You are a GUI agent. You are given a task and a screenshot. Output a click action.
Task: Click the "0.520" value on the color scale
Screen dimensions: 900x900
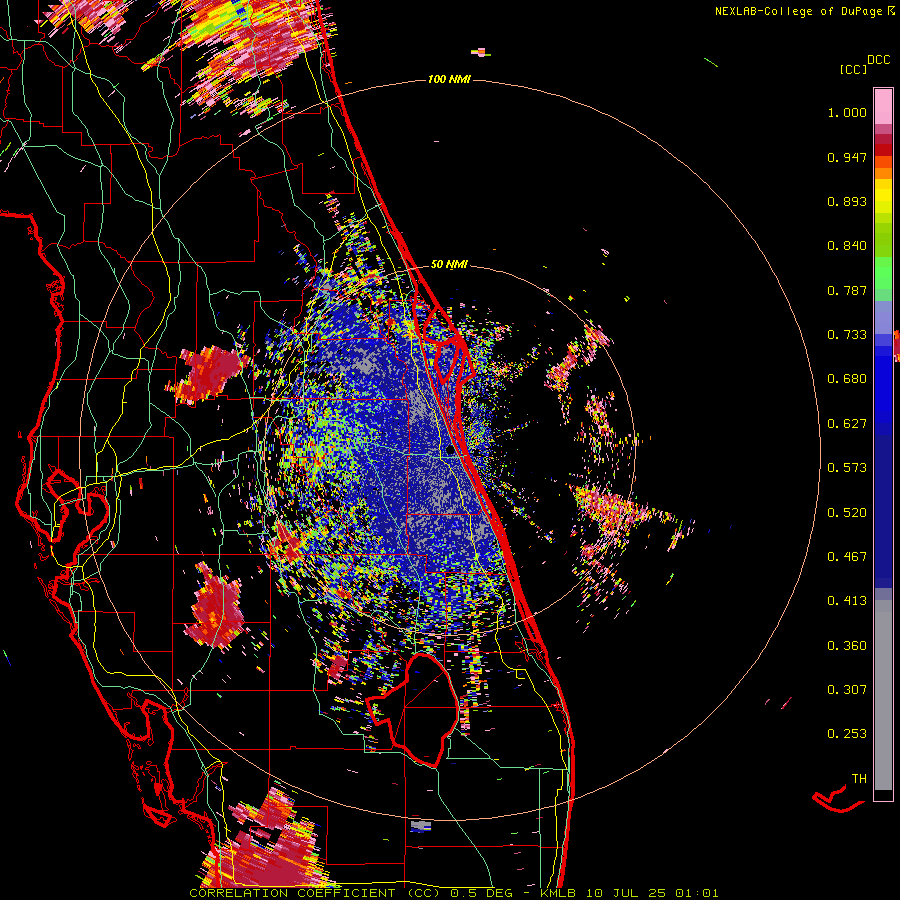click(847, 513)
